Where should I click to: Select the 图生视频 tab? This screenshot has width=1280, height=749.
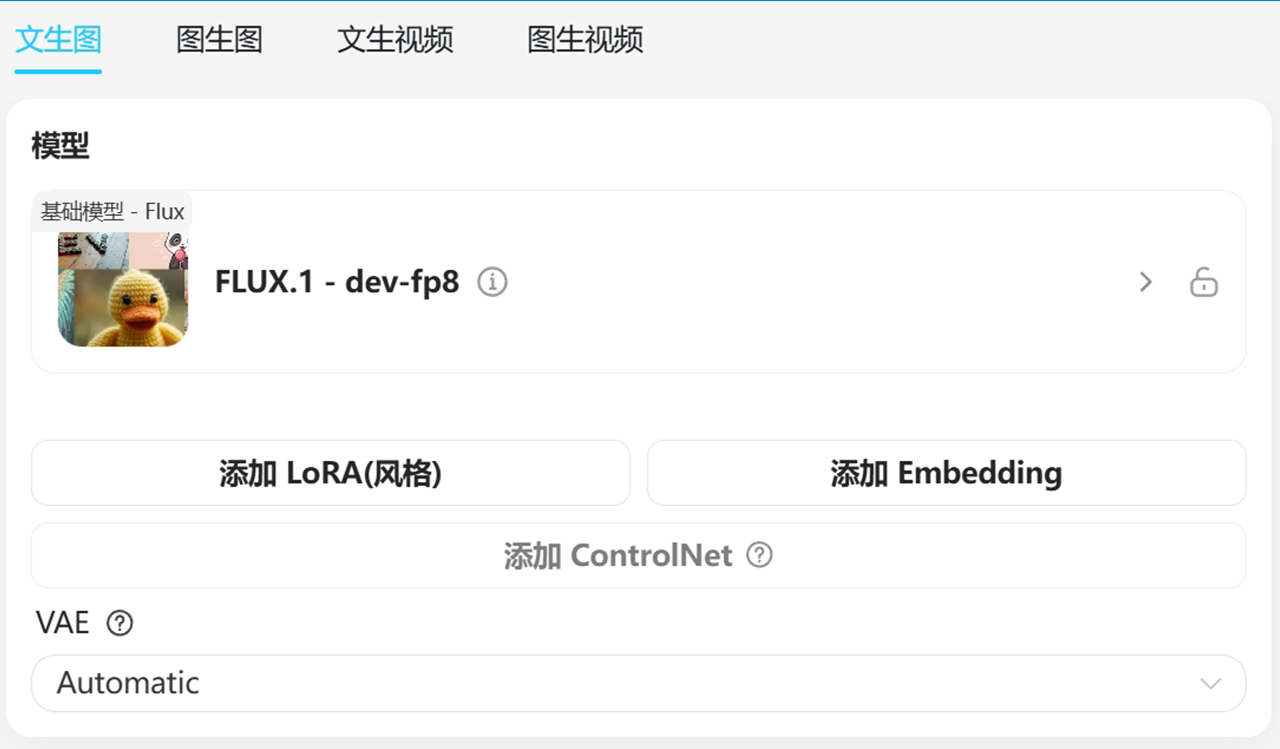point(585,40)
